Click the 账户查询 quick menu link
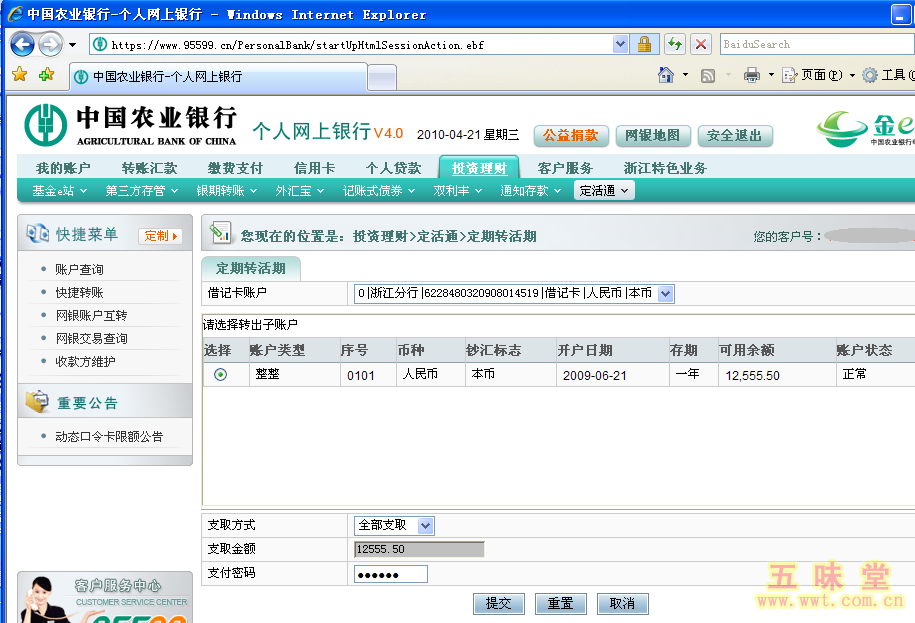 coord(79,269)
